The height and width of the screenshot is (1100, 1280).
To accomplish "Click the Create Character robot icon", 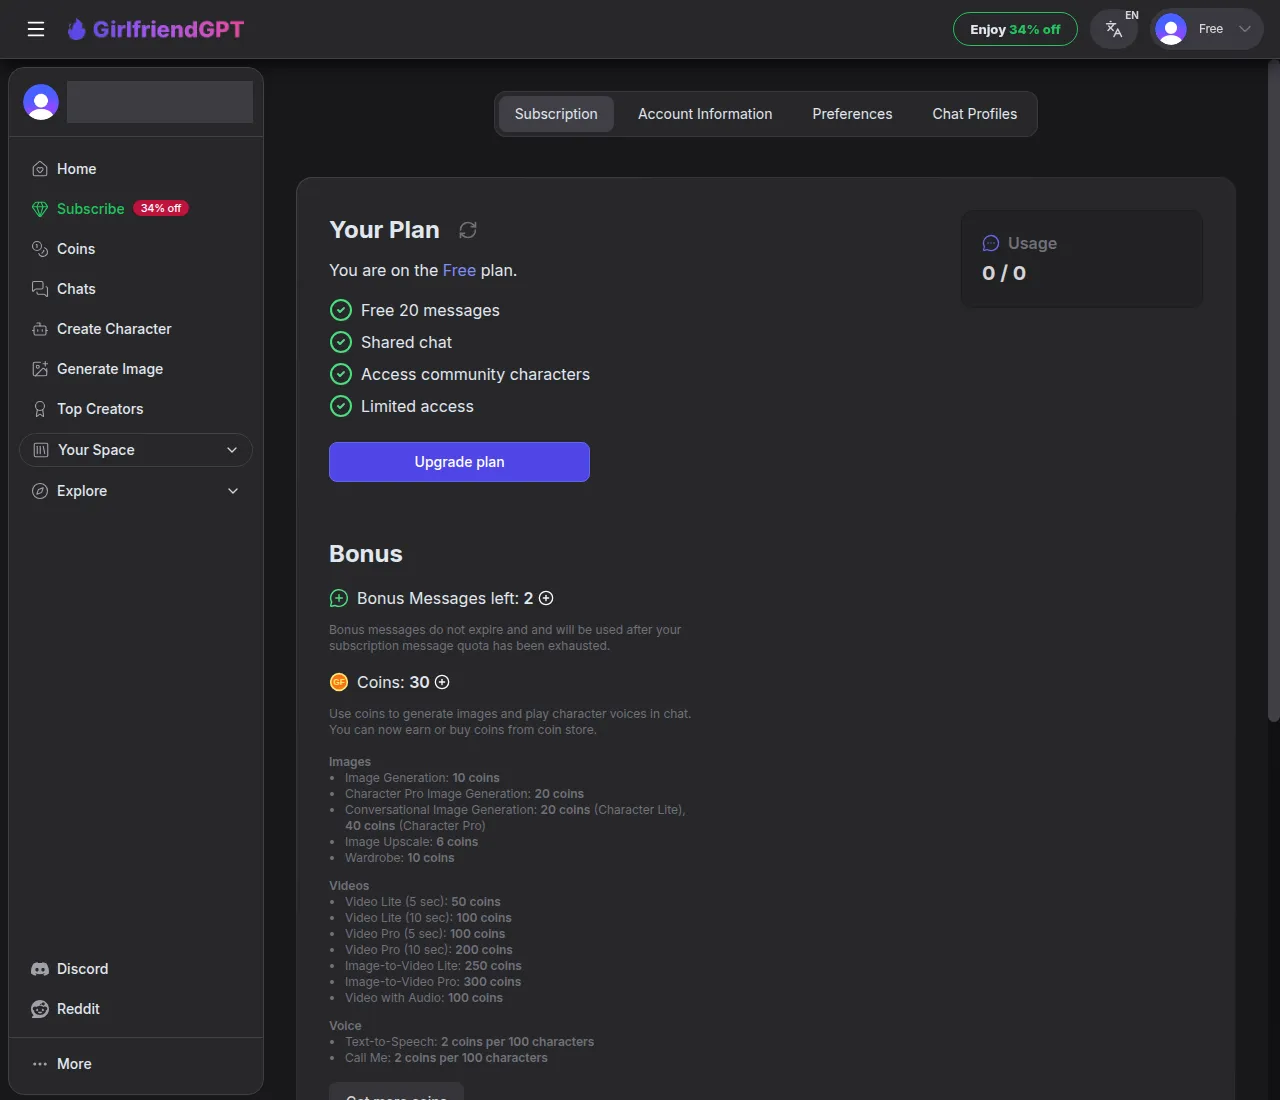I will (x=40, y=329).
